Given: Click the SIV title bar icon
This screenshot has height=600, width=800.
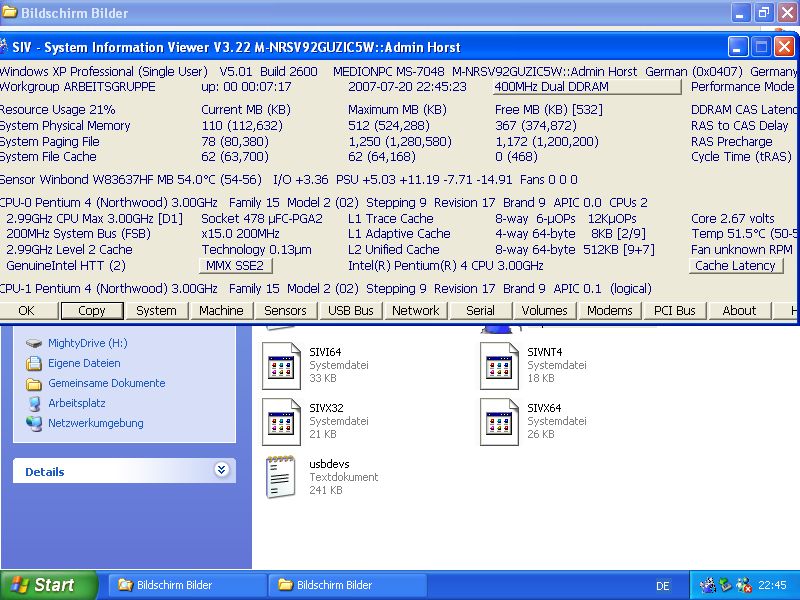Looking at the screenshot, I should 4,47.
